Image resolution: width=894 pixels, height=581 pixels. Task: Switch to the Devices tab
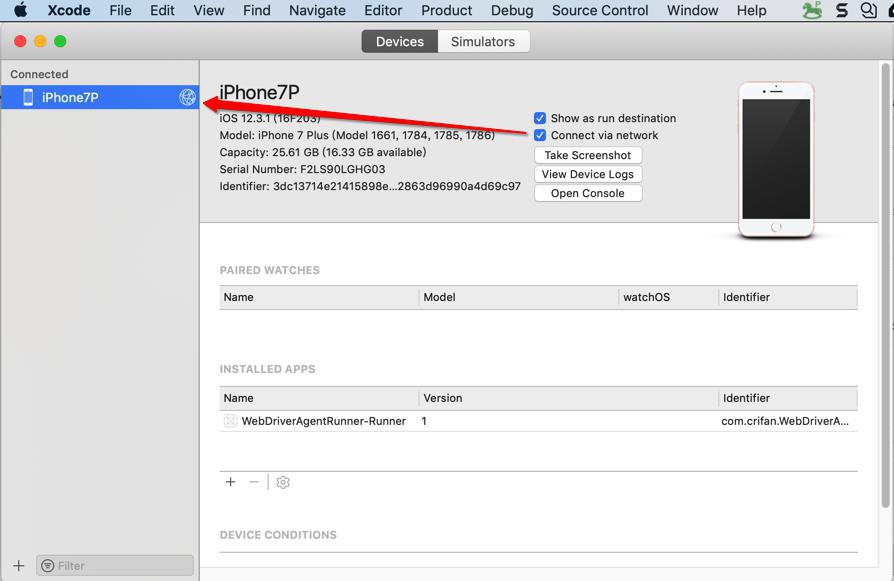tap(400, 42)
